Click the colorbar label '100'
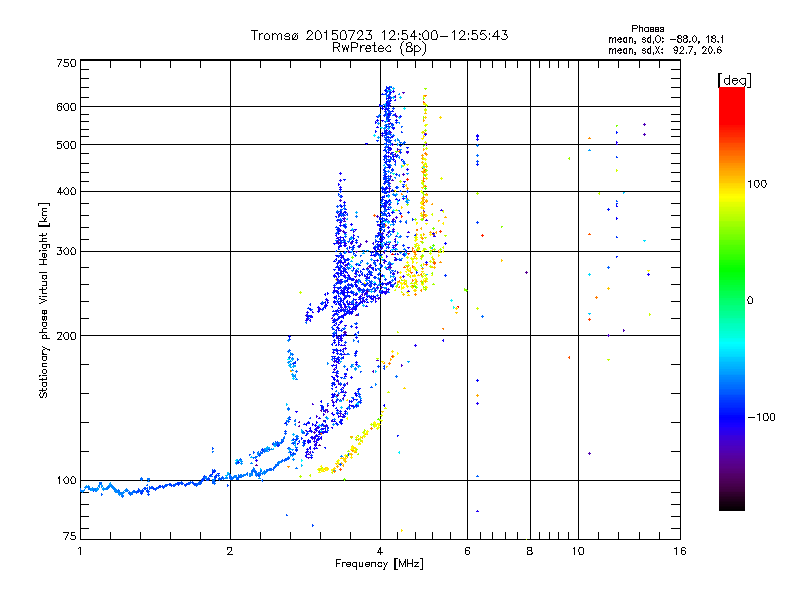800x600 pixels. click(x=757, y=184)
